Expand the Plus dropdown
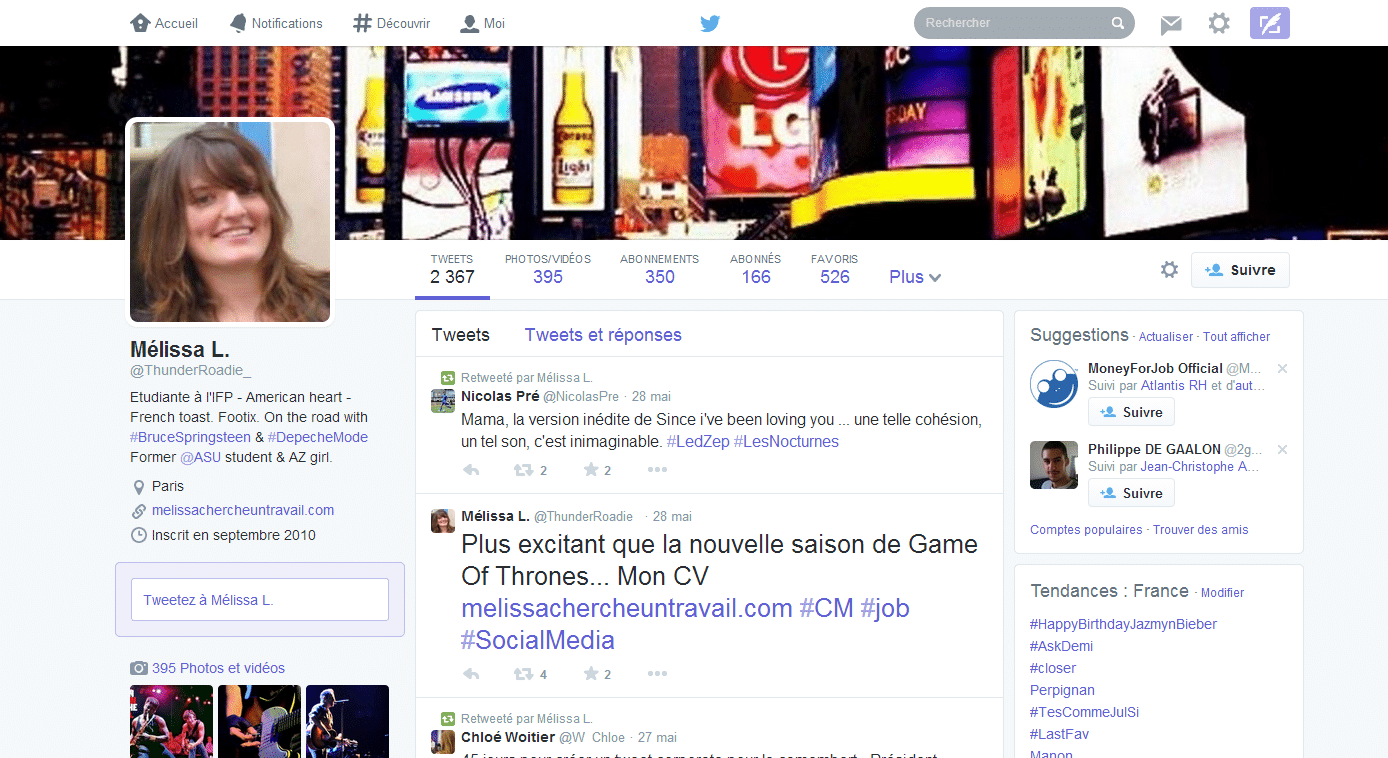 coord(915,277)
